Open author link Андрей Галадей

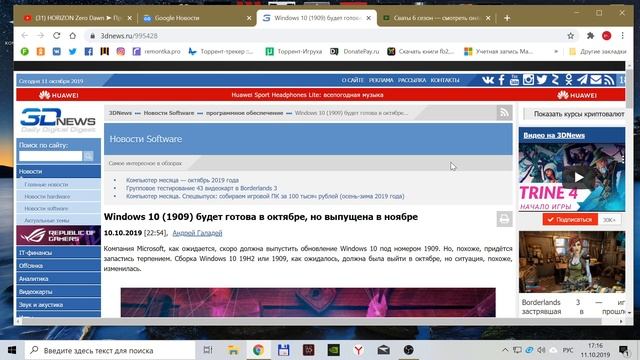pyautogui.click(x=197, y=233)
